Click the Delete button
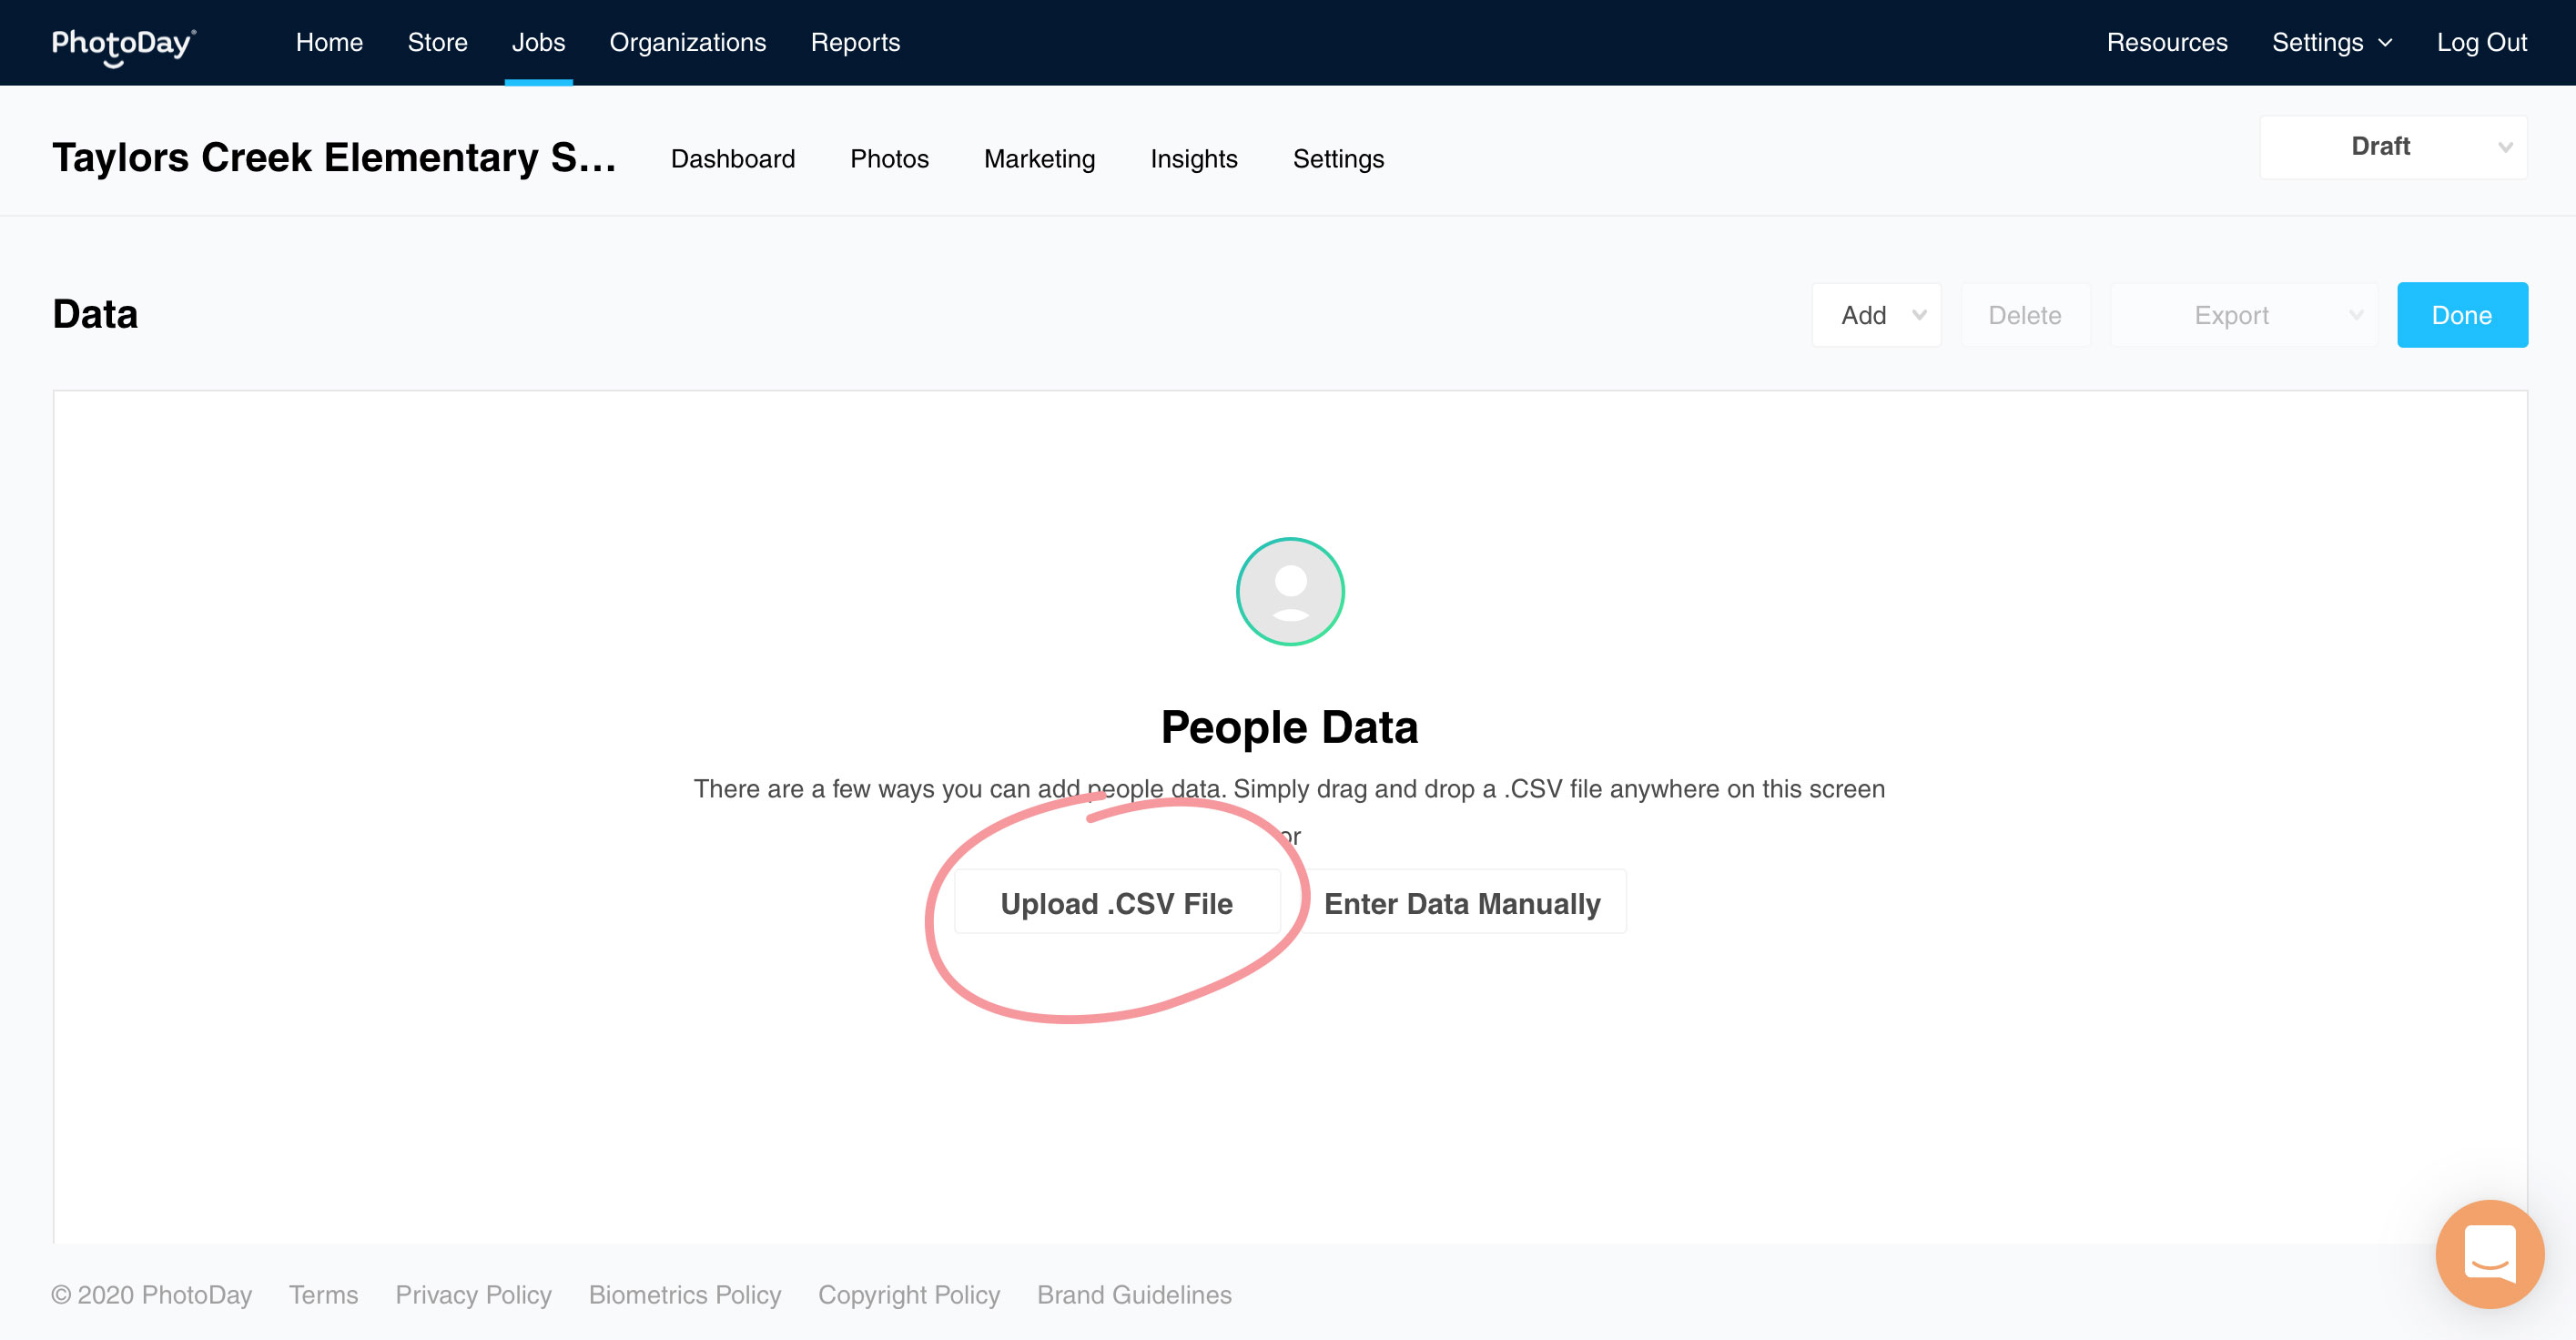 pyautogui.click(x=2024, y=315)
